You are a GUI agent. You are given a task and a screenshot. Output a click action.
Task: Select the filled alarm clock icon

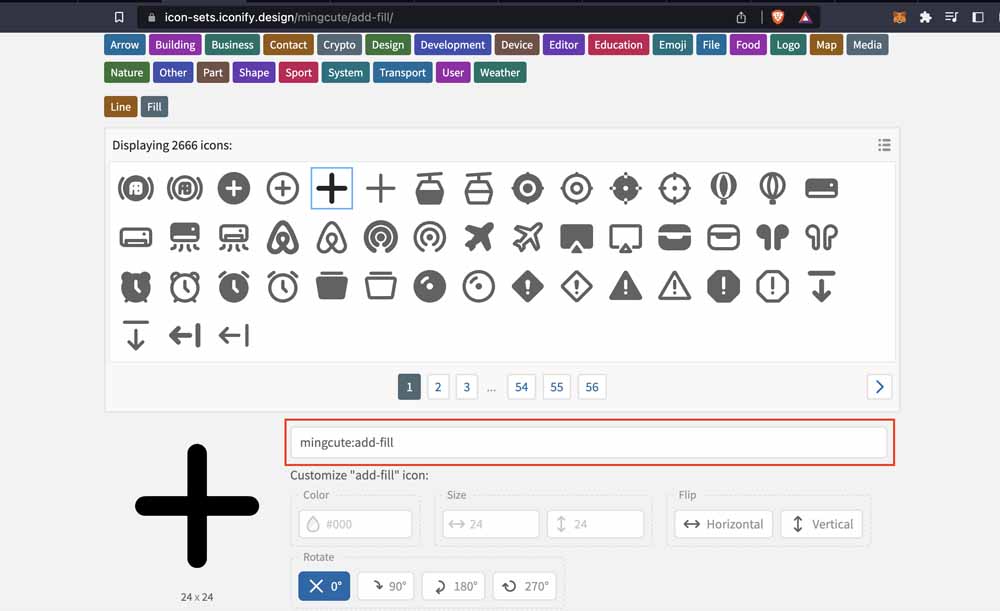pyautogui.click(x=135, y=287)
